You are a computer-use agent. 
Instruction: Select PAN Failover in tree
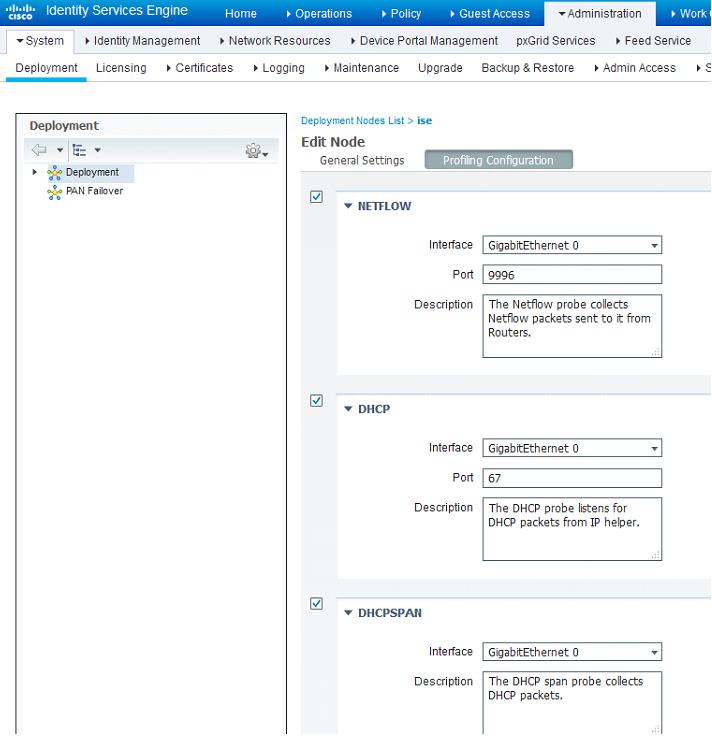94,191
